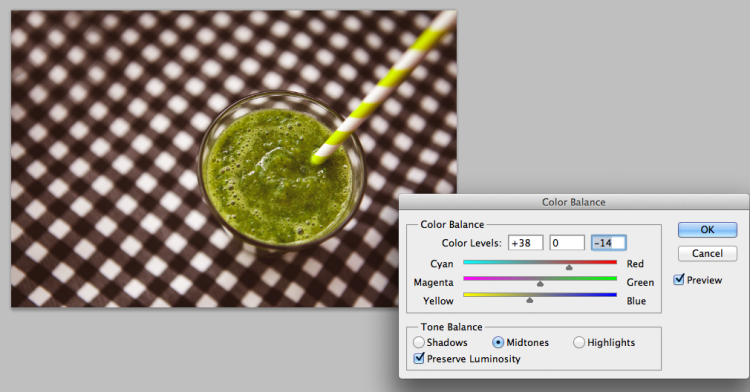750x392 pixels.
Task: Click the Cyan-Red slider handle
Action: coord(569,268)
